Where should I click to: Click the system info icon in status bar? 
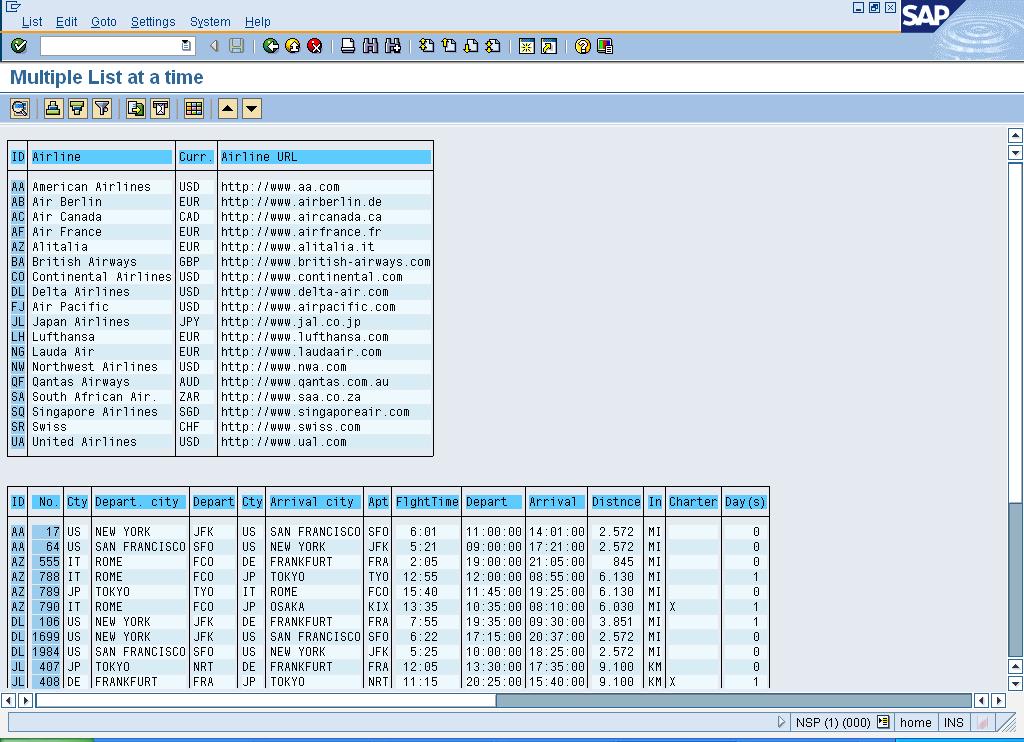pyautogui.click(x=883, y=722)
